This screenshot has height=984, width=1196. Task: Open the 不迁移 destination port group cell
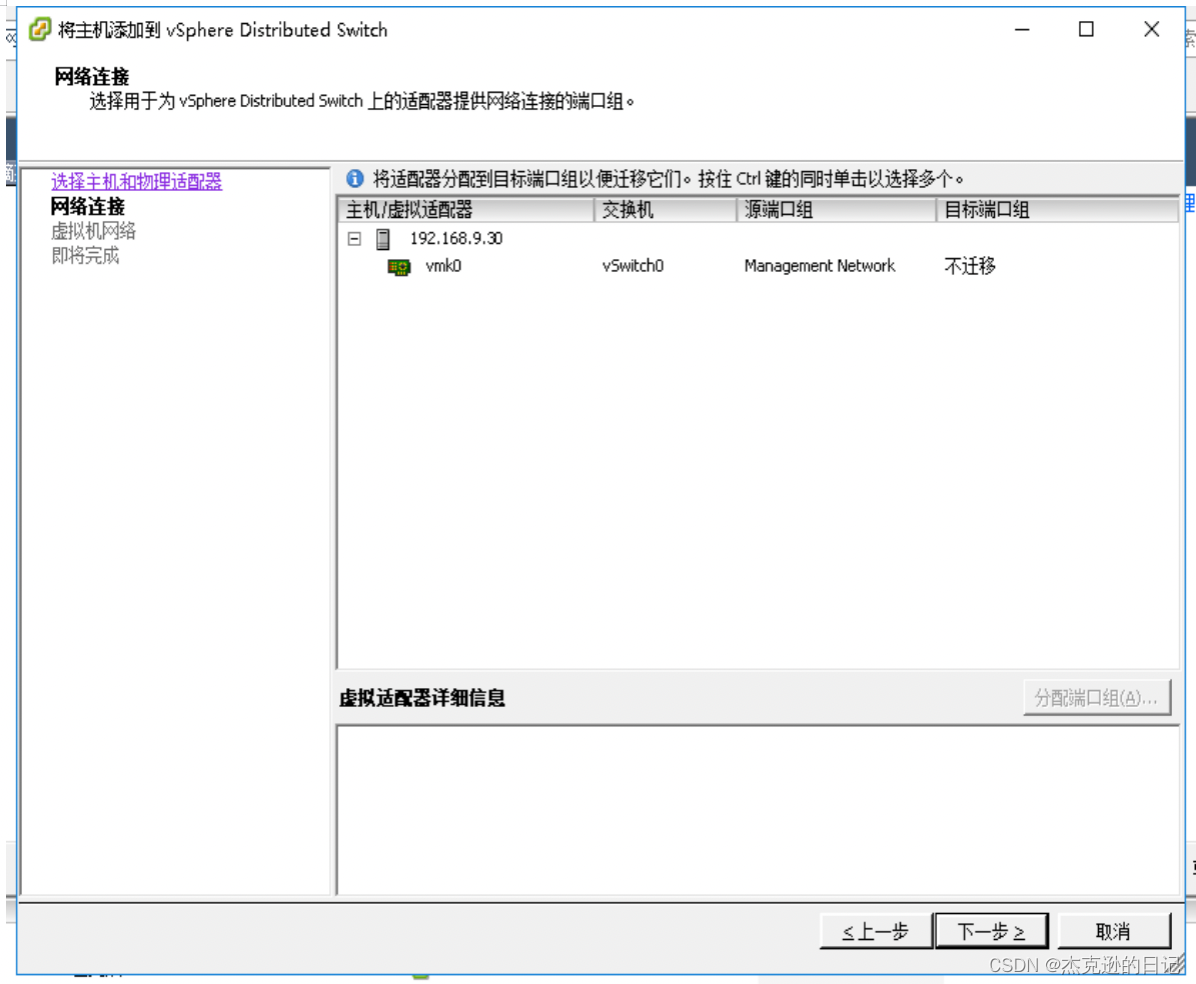tap(969, 266)
